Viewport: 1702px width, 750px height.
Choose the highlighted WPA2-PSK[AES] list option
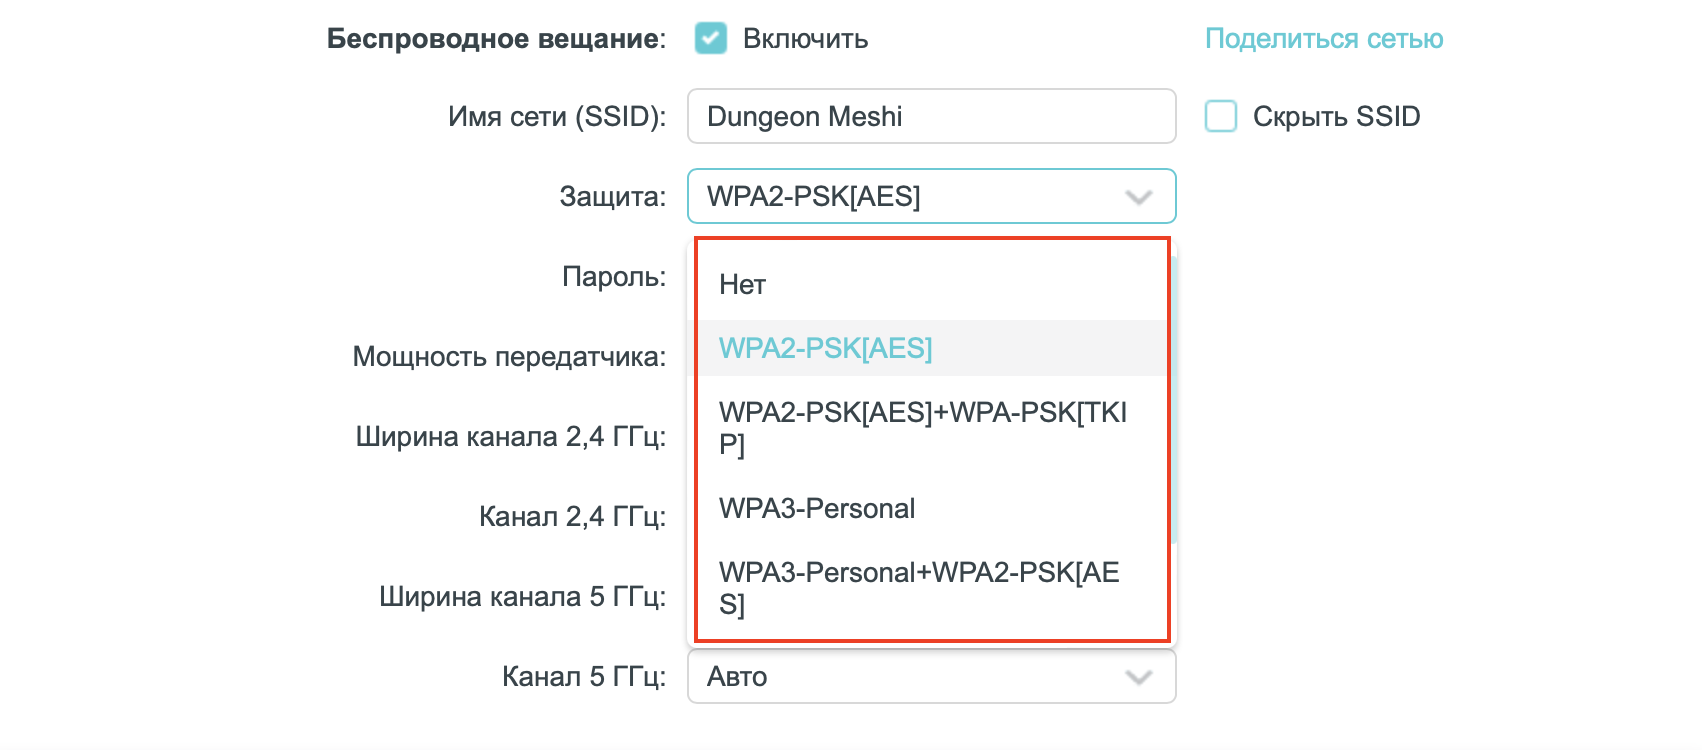click(825, 348)
